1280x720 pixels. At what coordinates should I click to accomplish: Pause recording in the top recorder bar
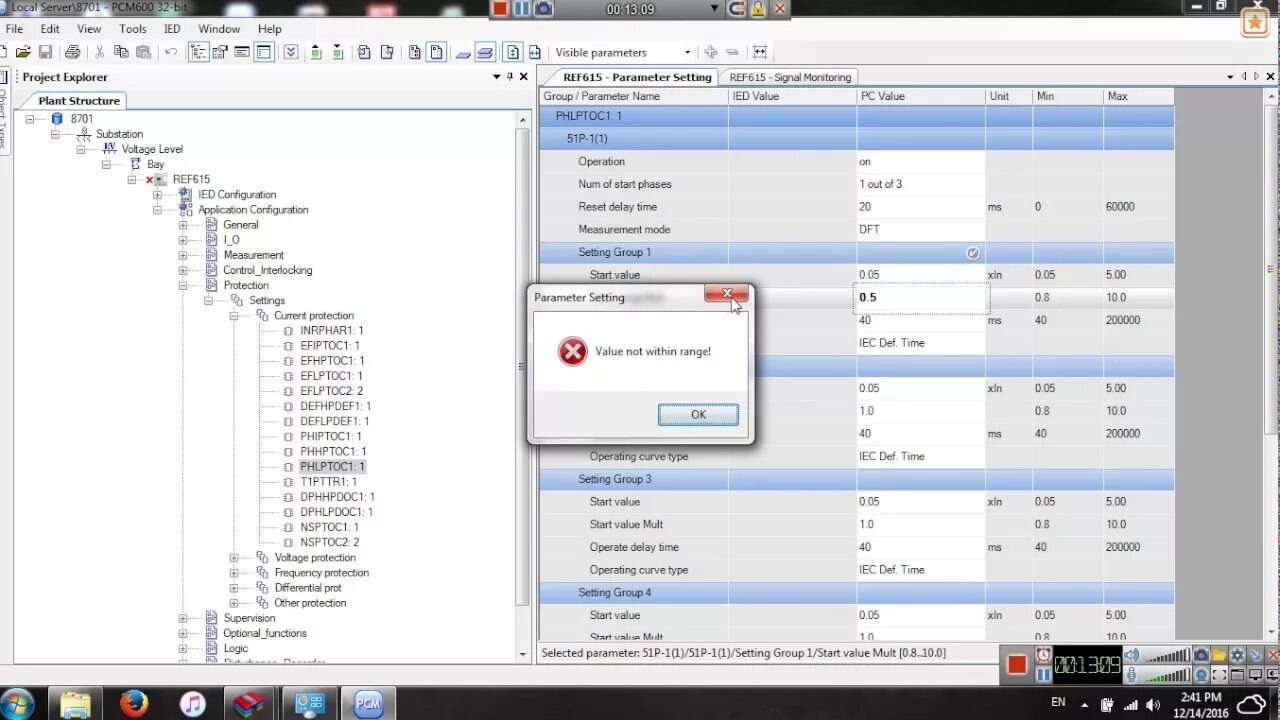point(522,9)
